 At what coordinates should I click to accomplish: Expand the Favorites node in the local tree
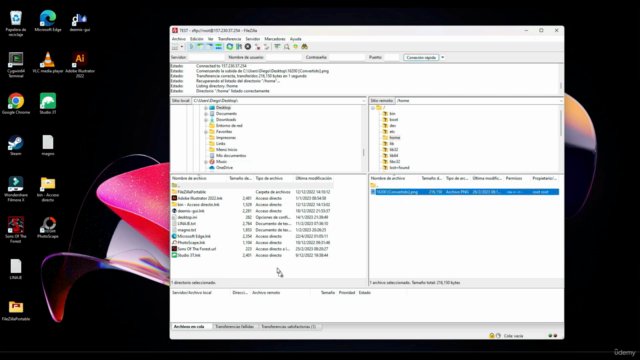point(206,132)
